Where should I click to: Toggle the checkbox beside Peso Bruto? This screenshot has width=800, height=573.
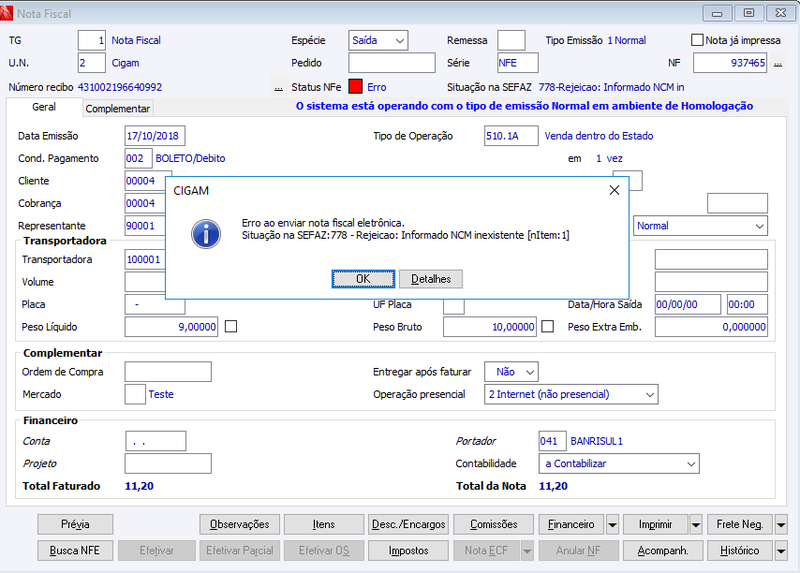coord(547,326)
